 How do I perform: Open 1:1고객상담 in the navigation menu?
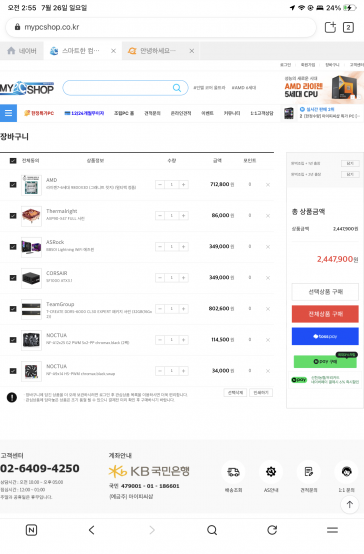(262, 113)
